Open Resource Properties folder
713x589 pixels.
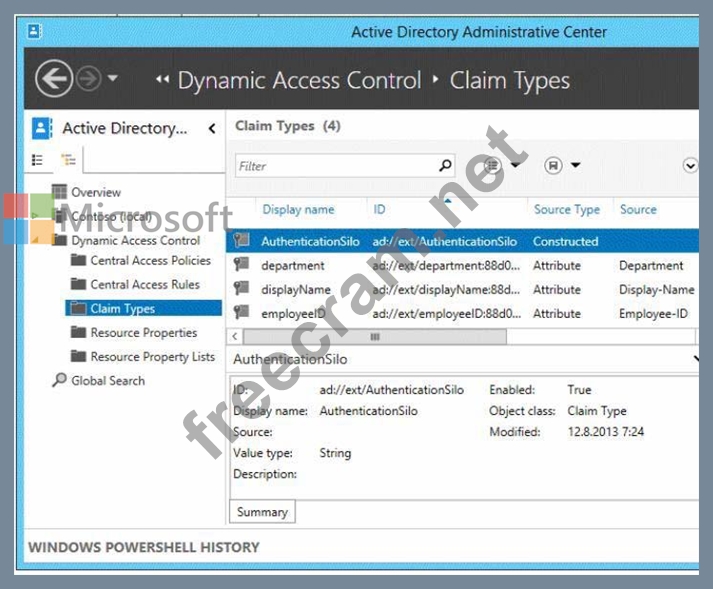click(x=144, y=332)
